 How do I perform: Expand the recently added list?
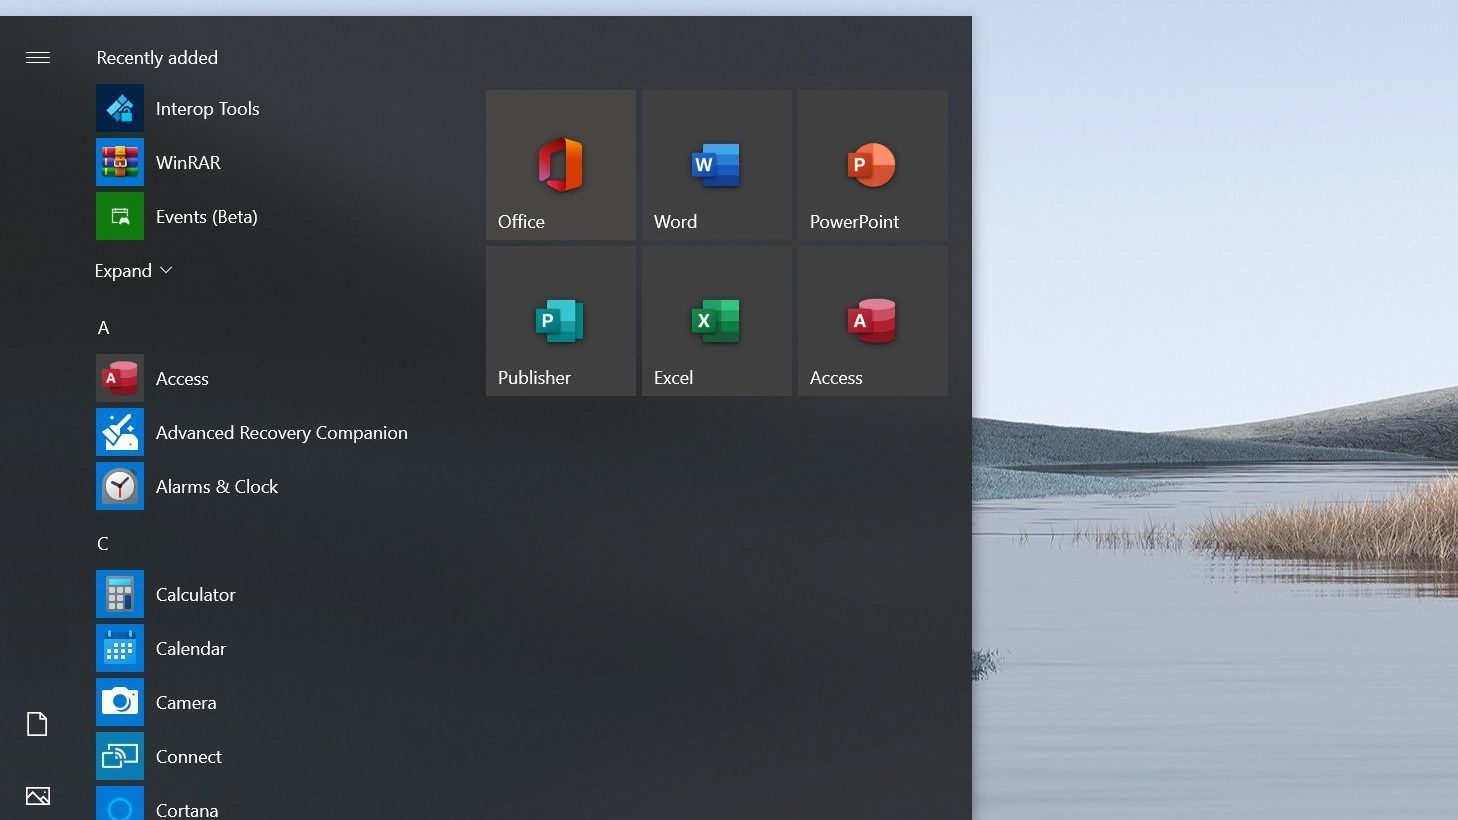click(133, 271)
